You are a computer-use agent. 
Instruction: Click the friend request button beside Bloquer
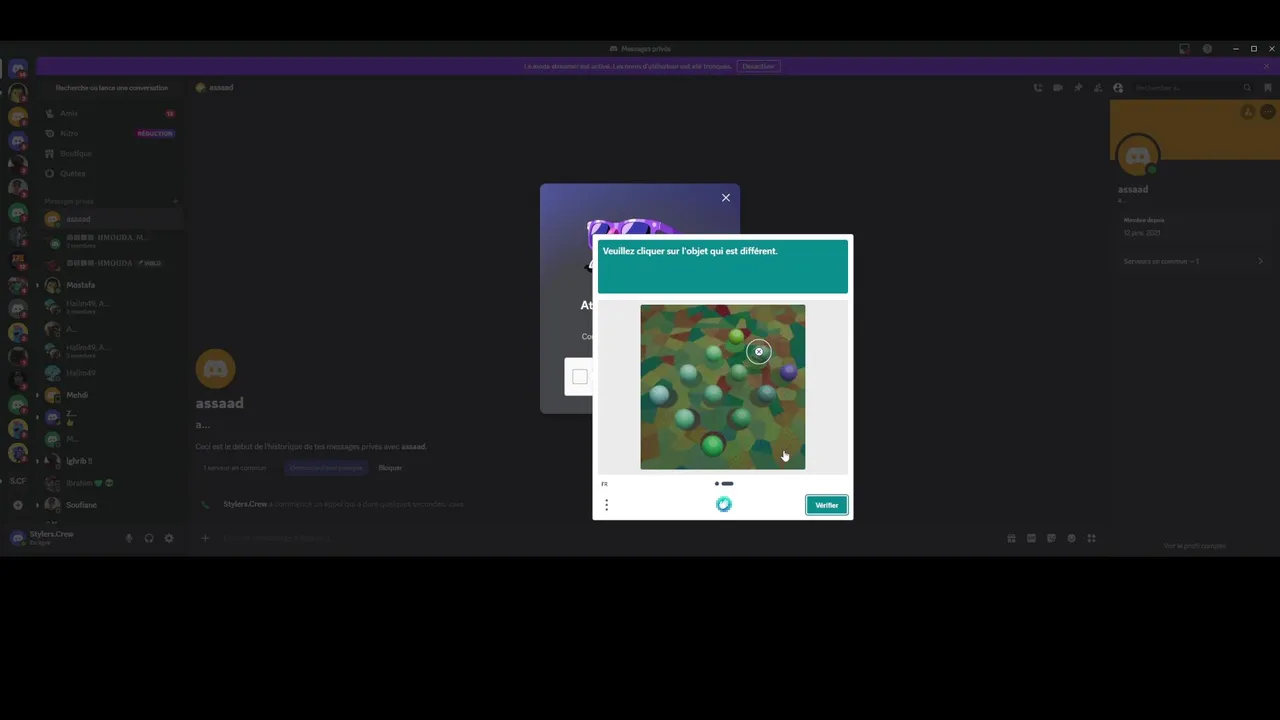point(325,468)
